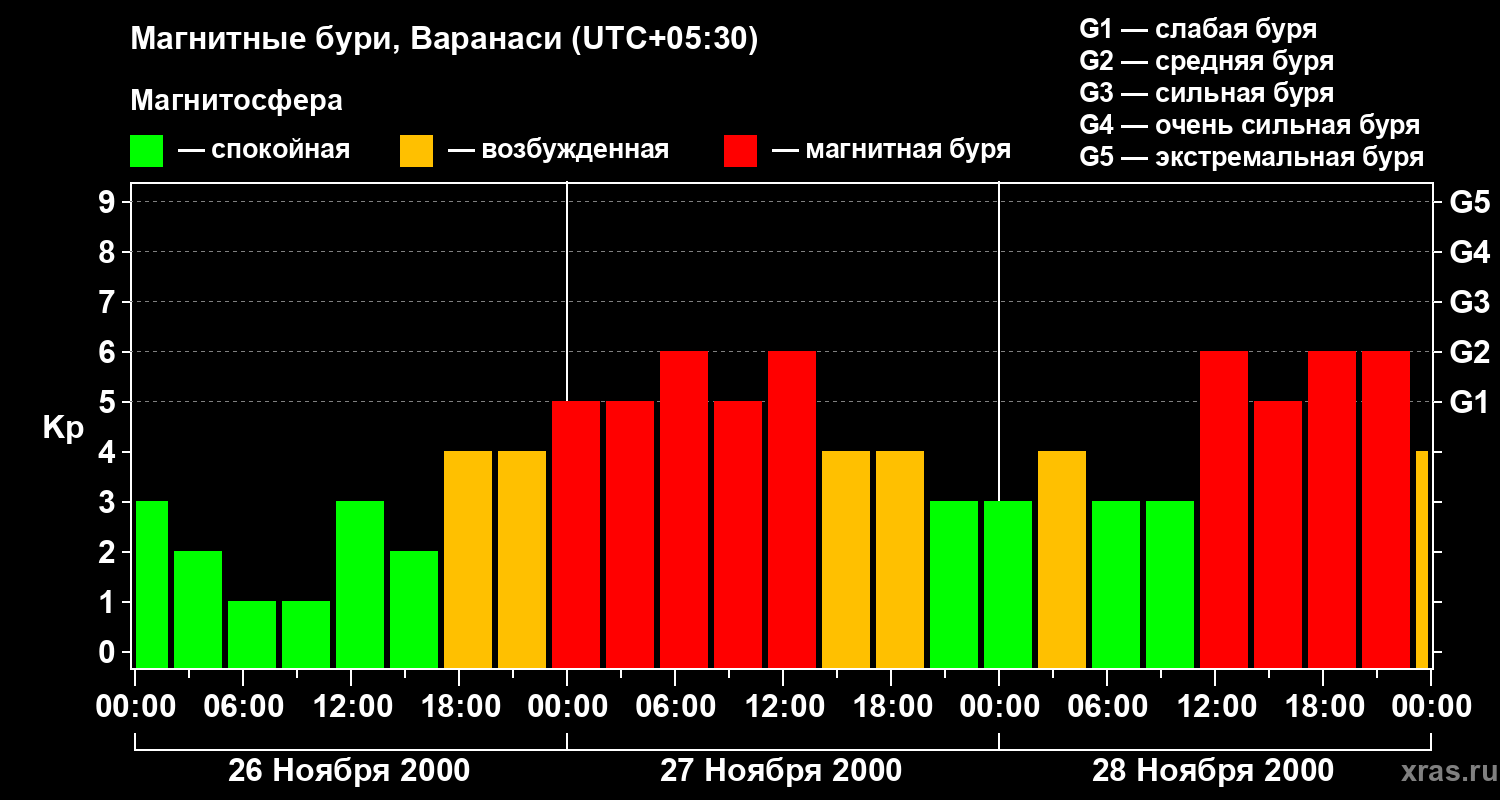The width and height of the screenshot is (1500, 800).
Task: Choose the line "G4 — очень сильная буря"
Action: [1250, 125]
